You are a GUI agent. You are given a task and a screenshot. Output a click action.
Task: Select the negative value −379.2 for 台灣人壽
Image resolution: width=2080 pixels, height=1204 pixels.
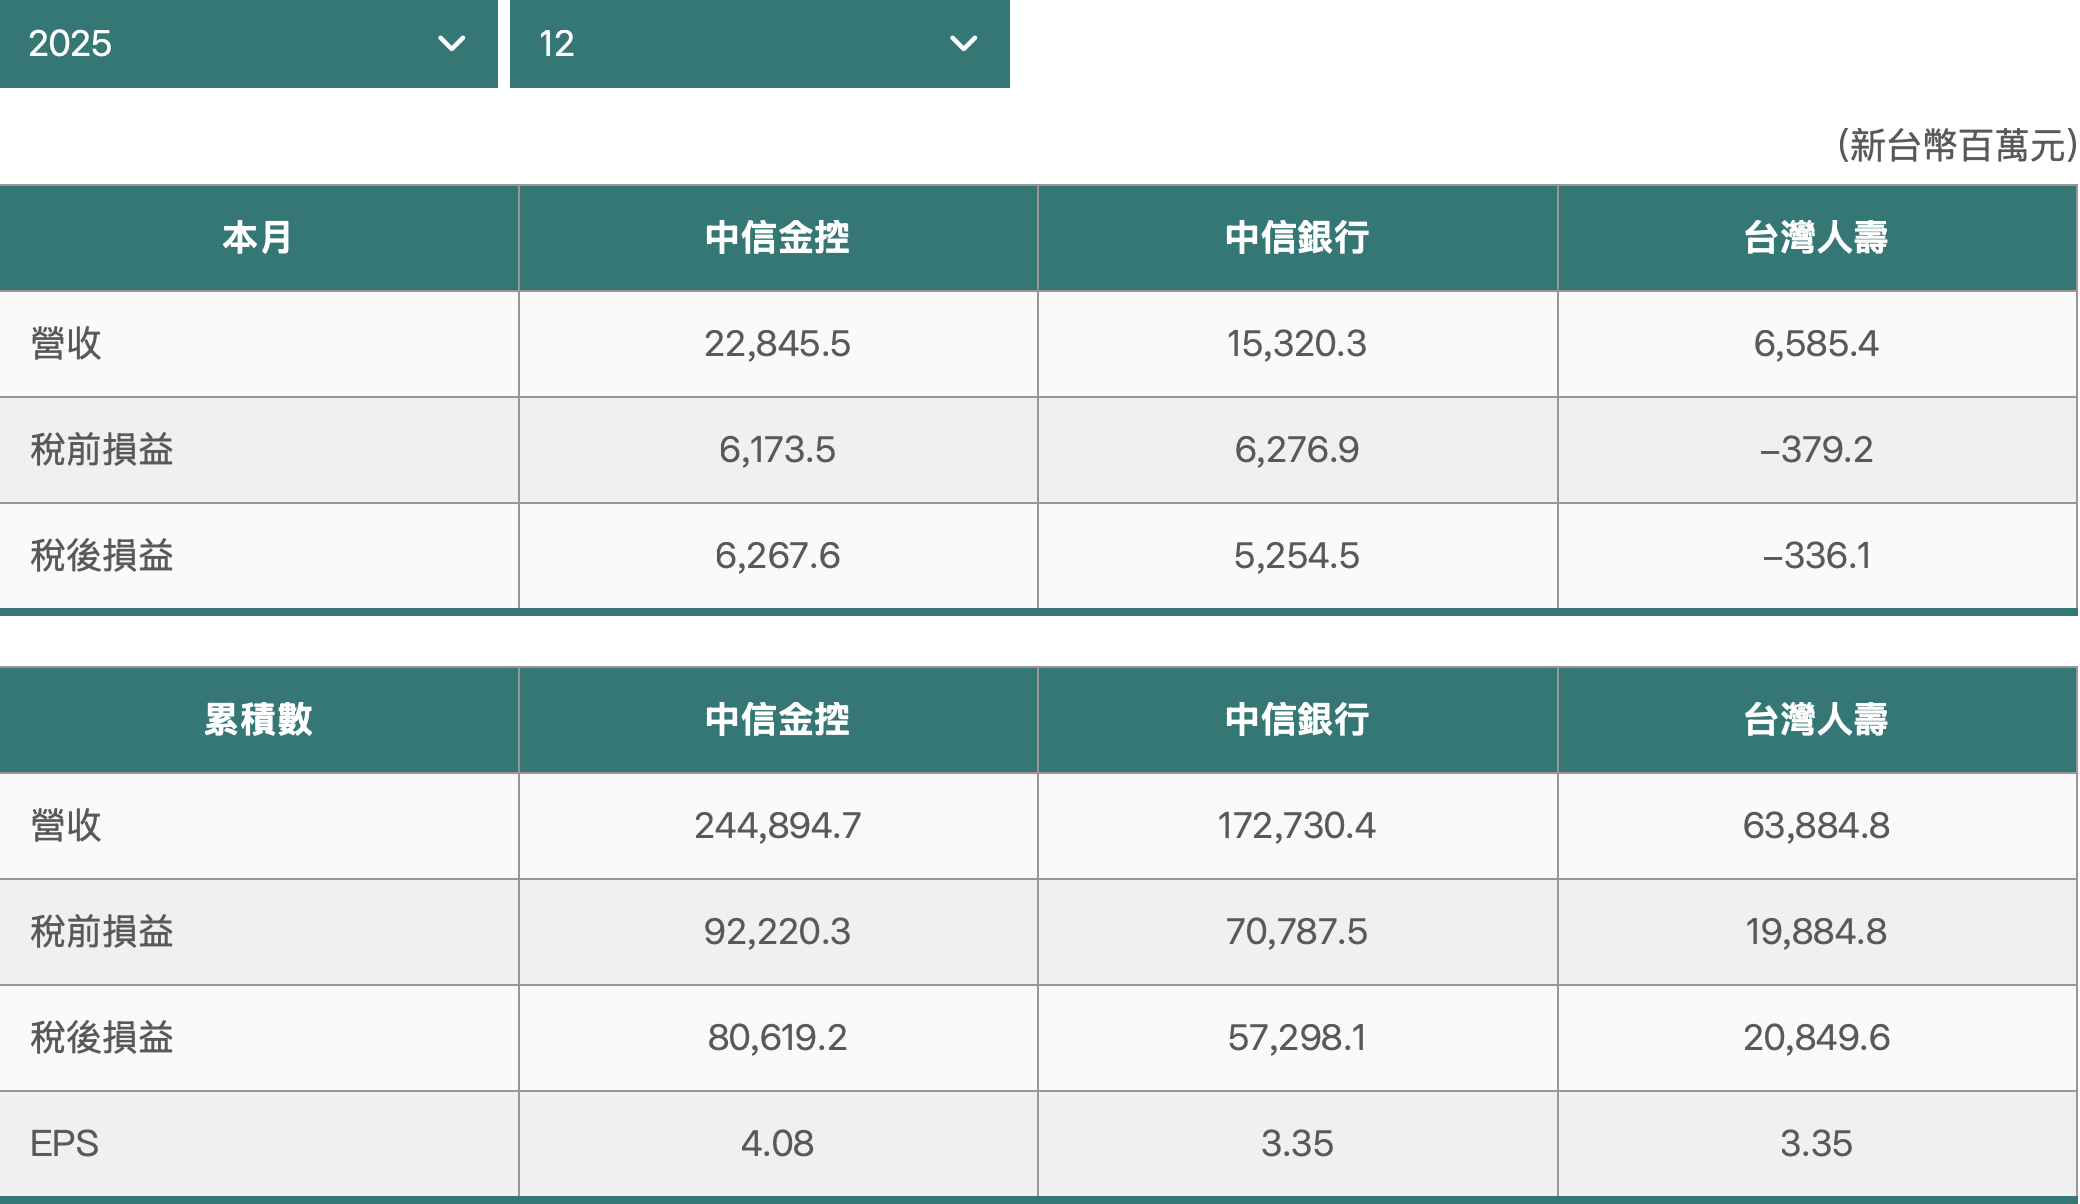1817,449
